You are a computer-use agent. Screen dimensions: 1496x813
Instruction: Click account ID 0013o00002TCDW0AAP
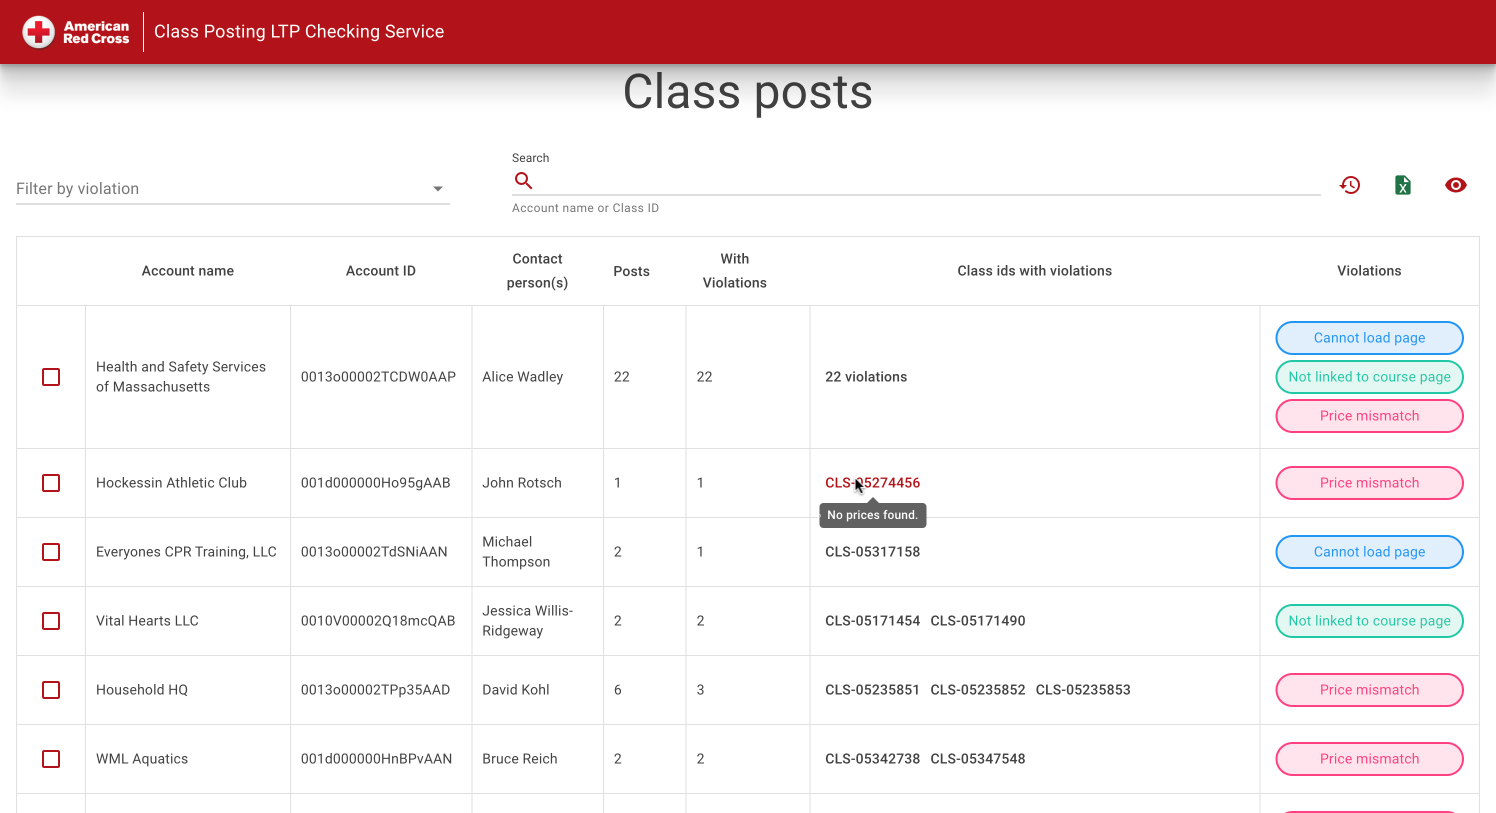coord(378,377)
